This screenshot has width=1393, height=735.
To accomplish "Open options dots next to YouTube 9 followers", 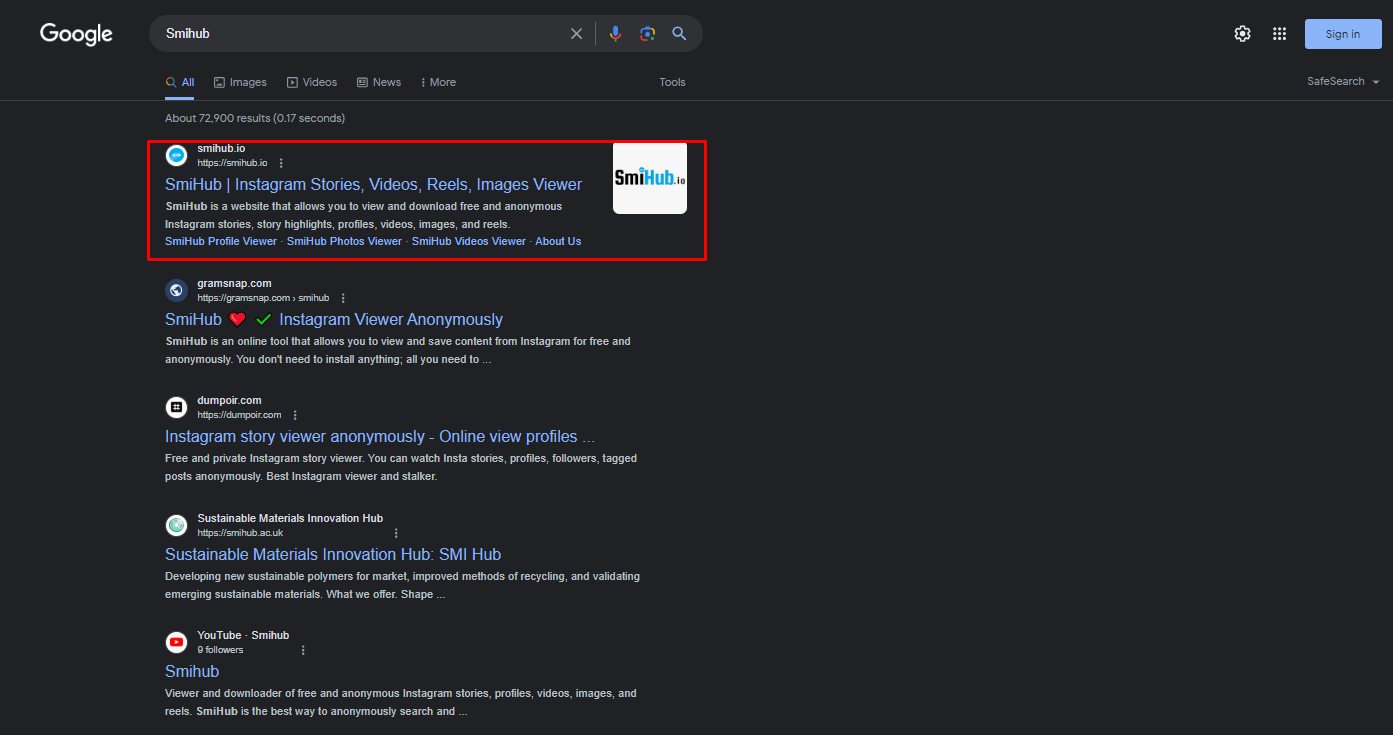I will click(303, 650).
